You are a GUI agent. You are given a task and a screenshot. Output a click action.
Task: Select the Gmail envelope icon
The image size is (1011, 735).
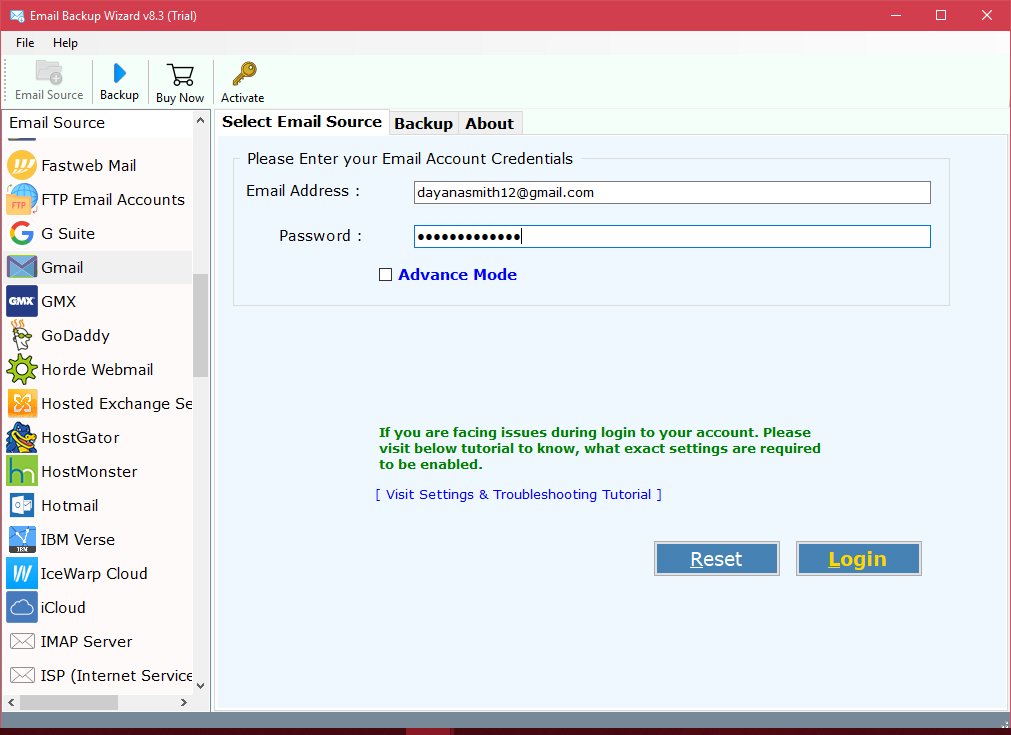(22, 267)
